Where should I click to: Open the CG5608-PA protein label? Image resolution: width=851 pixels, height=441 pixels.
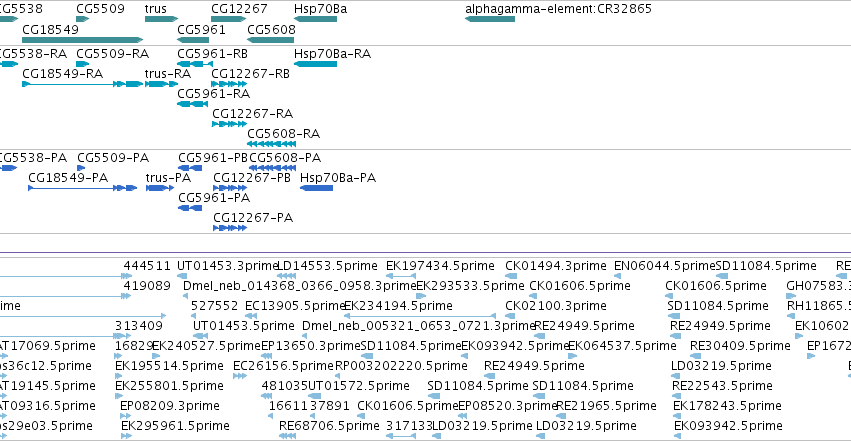click(x=285, y=158)
